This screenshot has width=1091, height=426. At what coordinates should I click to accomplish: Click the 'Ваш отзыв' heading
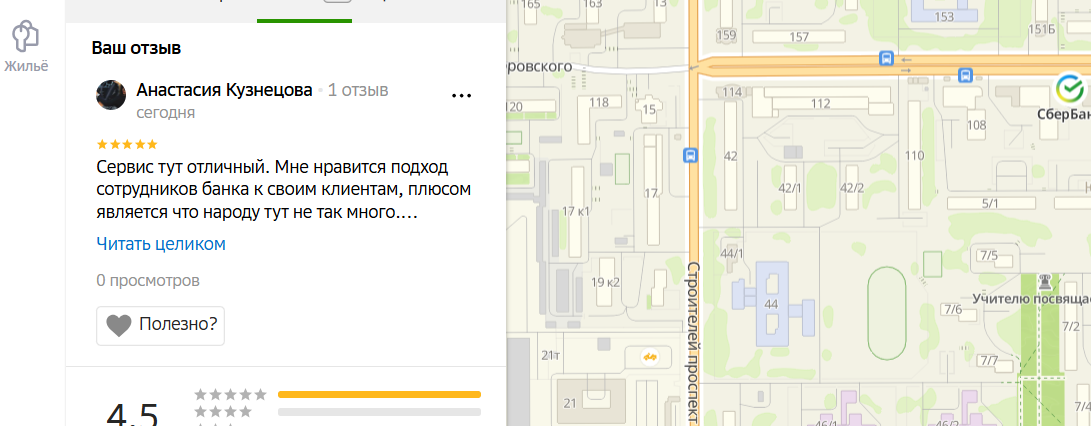pos(136,49)
